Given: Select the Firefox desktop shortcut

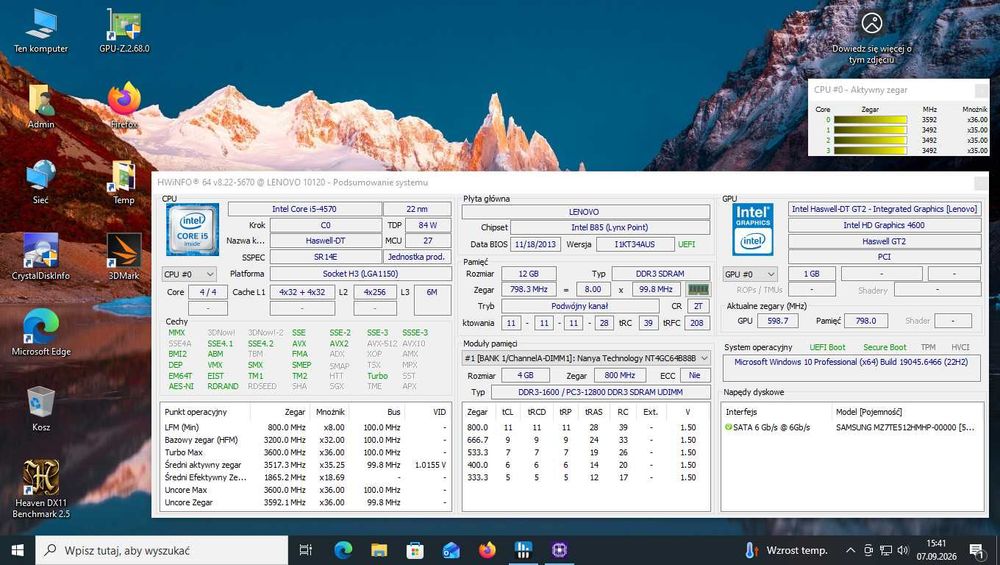Looking at the screenshot, I should (124, 106).
